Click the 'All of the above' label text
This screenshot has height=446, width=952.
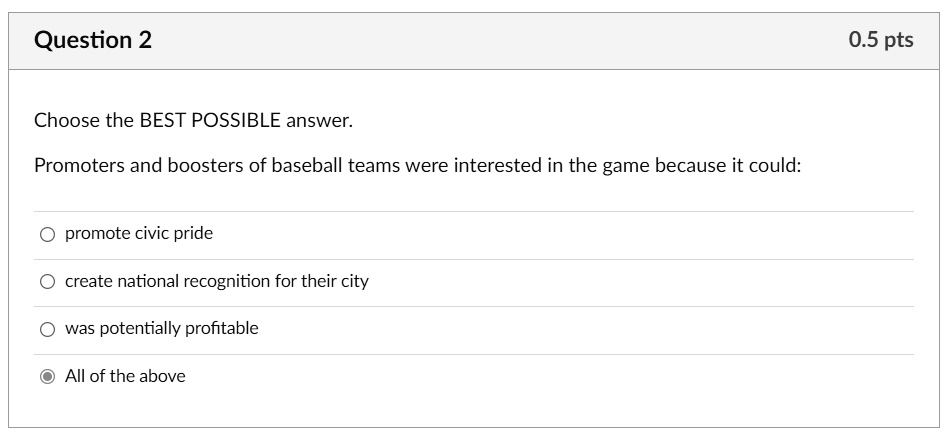point(125,376)
